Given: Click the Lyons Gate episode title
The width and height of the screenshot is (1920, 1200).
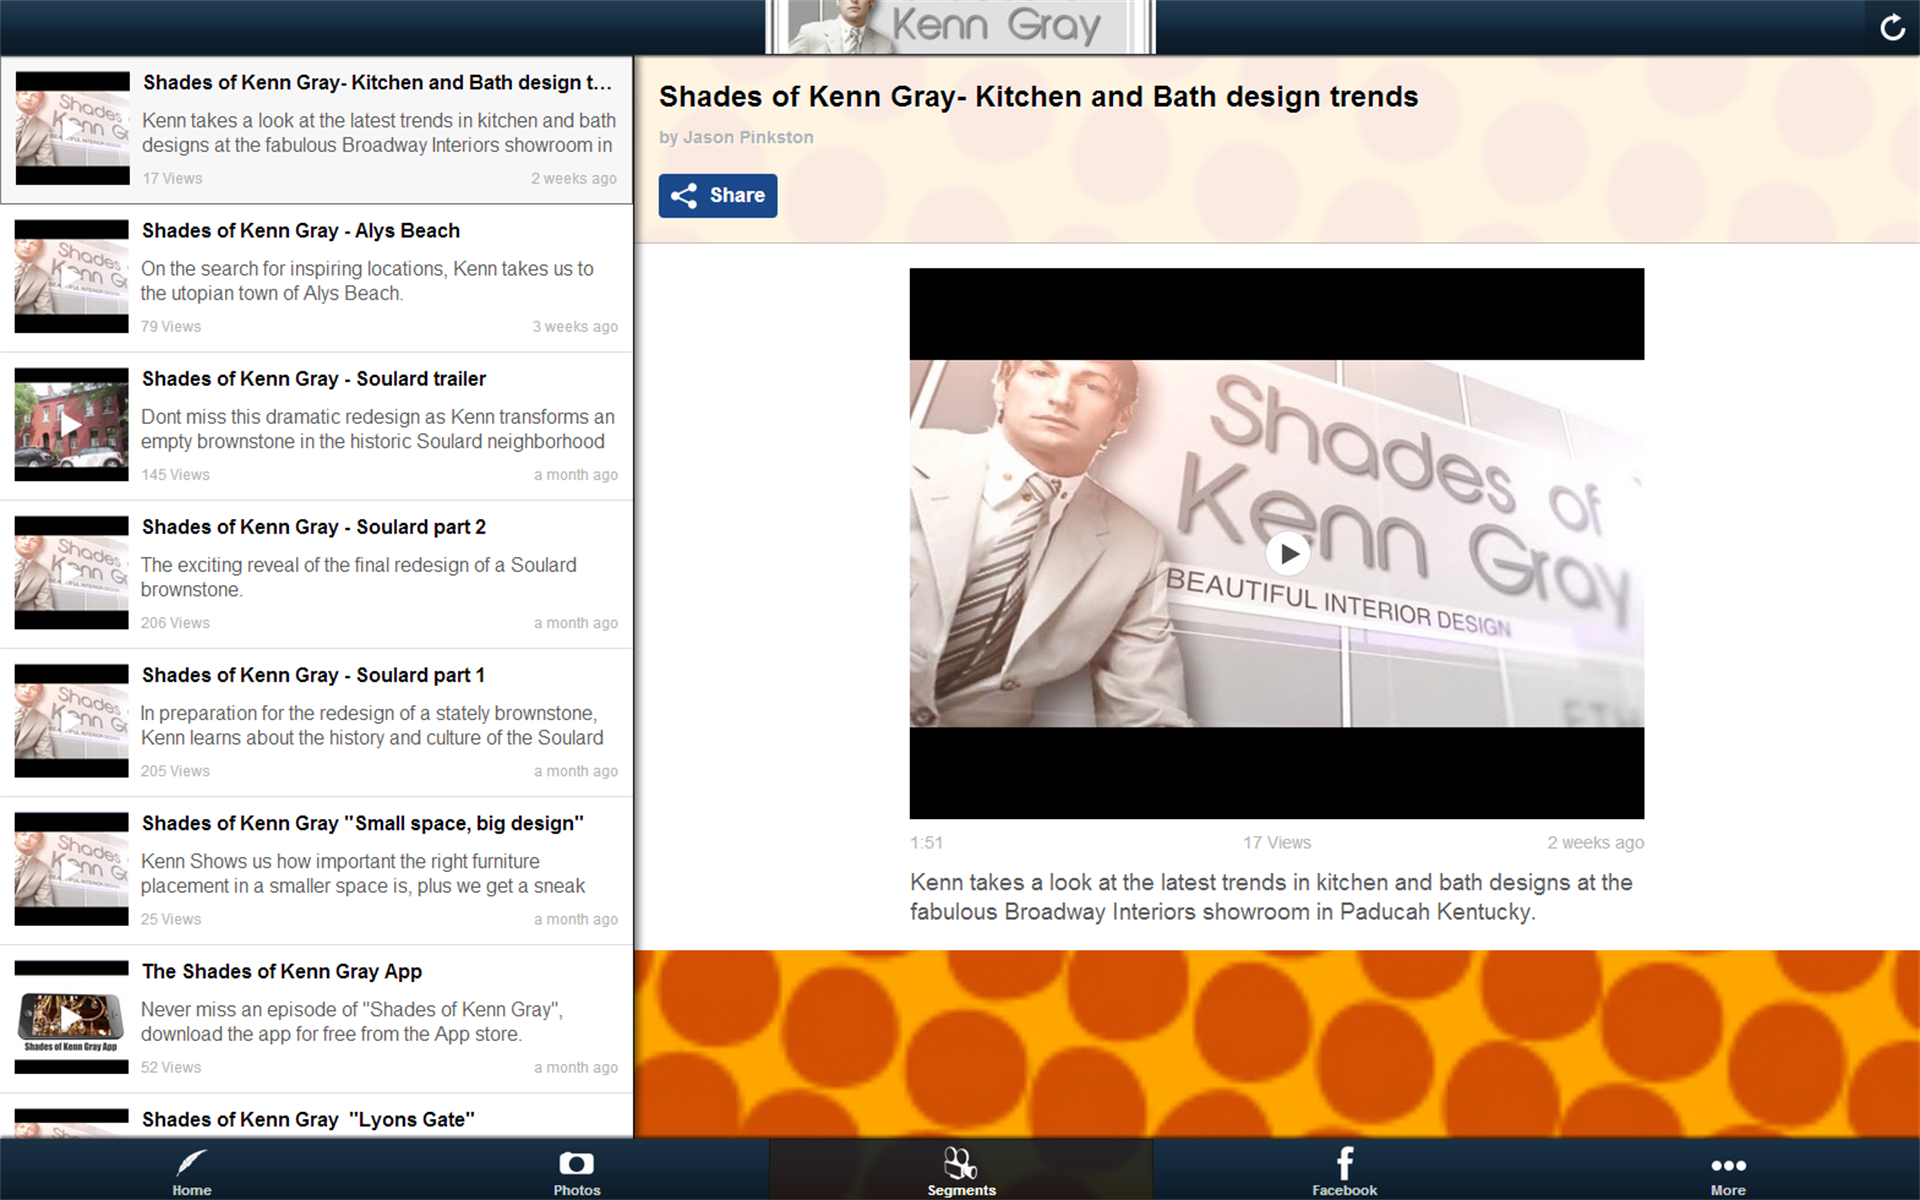Looking at the screenshot, I should [x=308, y=1119].
